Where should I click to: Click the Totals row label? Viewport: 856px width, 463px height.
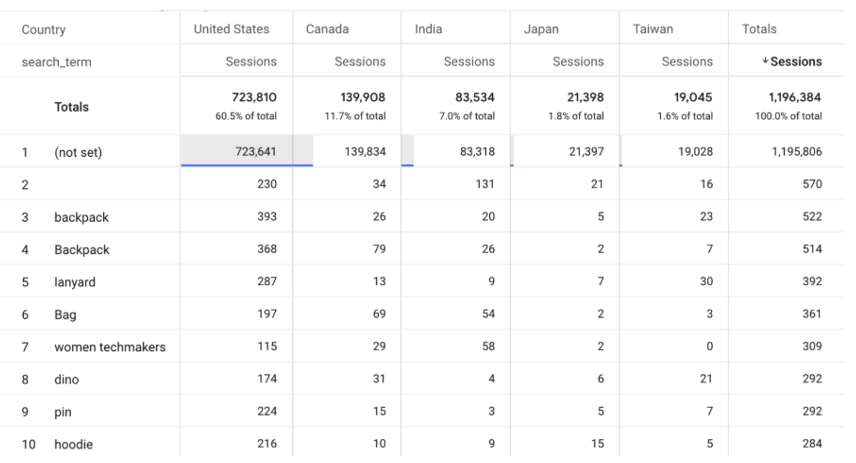click(x=72, y=107)
